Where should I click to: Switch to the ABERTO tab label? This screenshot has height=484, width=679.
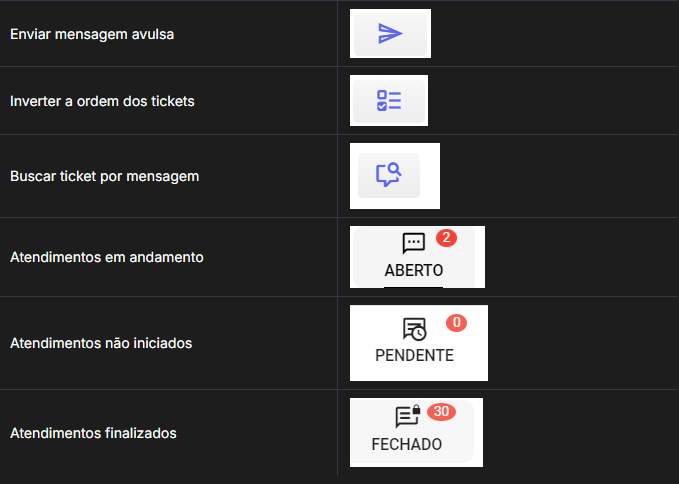point(413,270)
